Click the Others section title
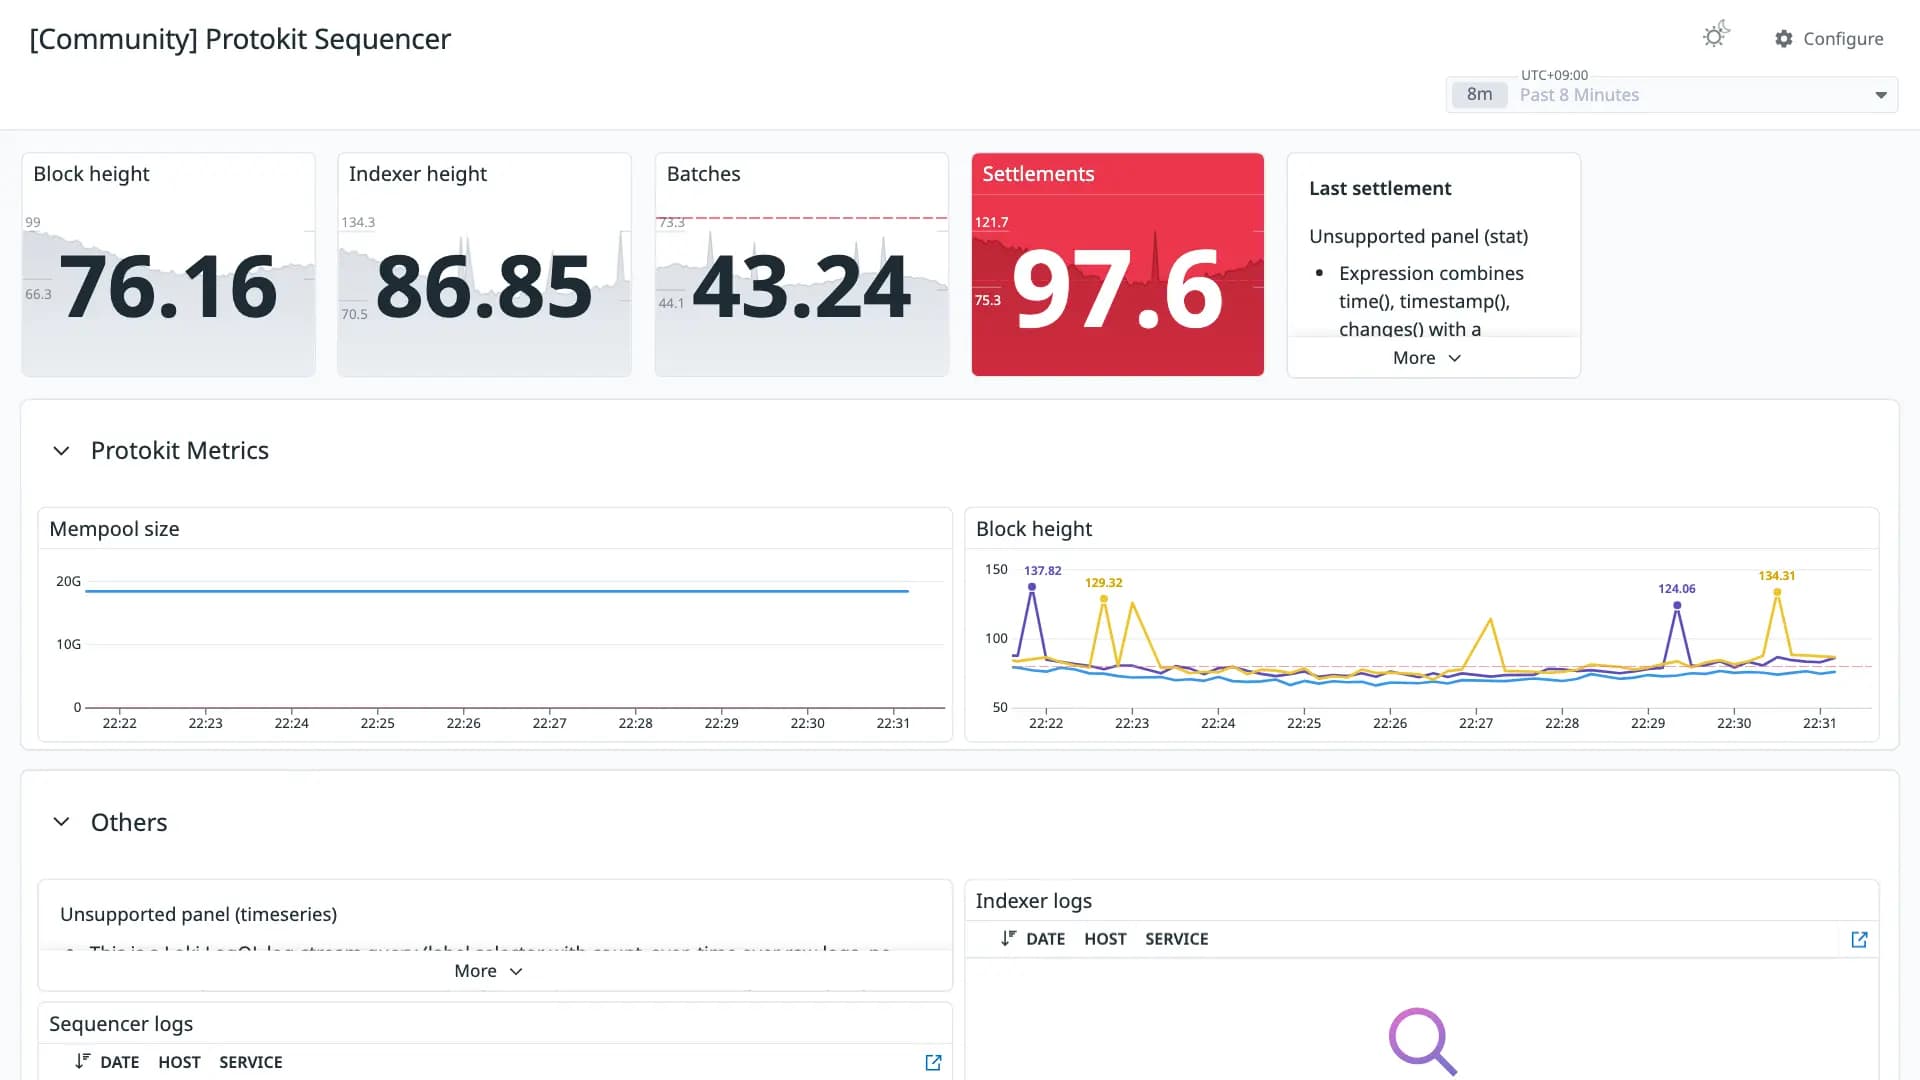Image resolution: width=1920 pixels, height=1080 pixels. point(129,822)
